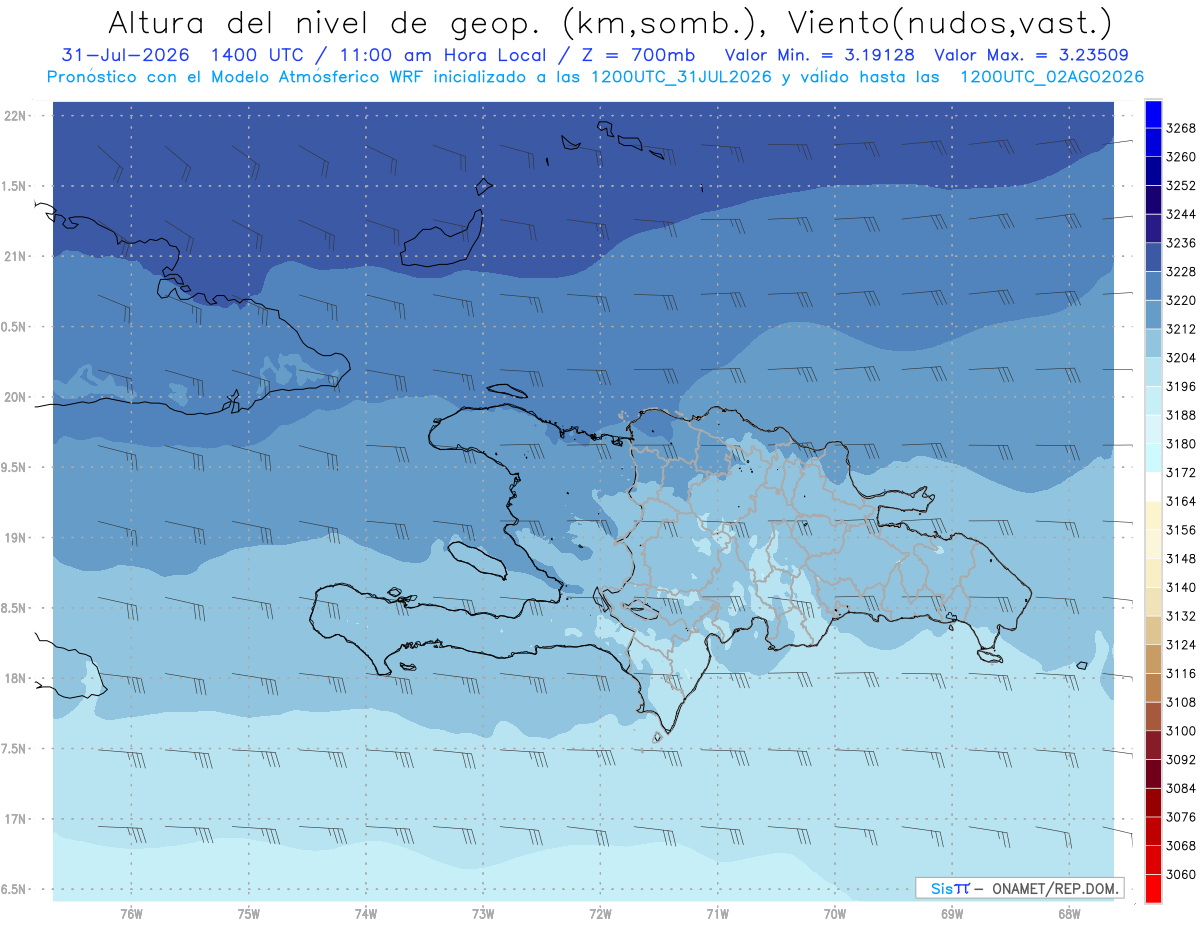Click the '17N' latitude axis label
Viewport: 1200px width, 927px height.
click(15, 819)
